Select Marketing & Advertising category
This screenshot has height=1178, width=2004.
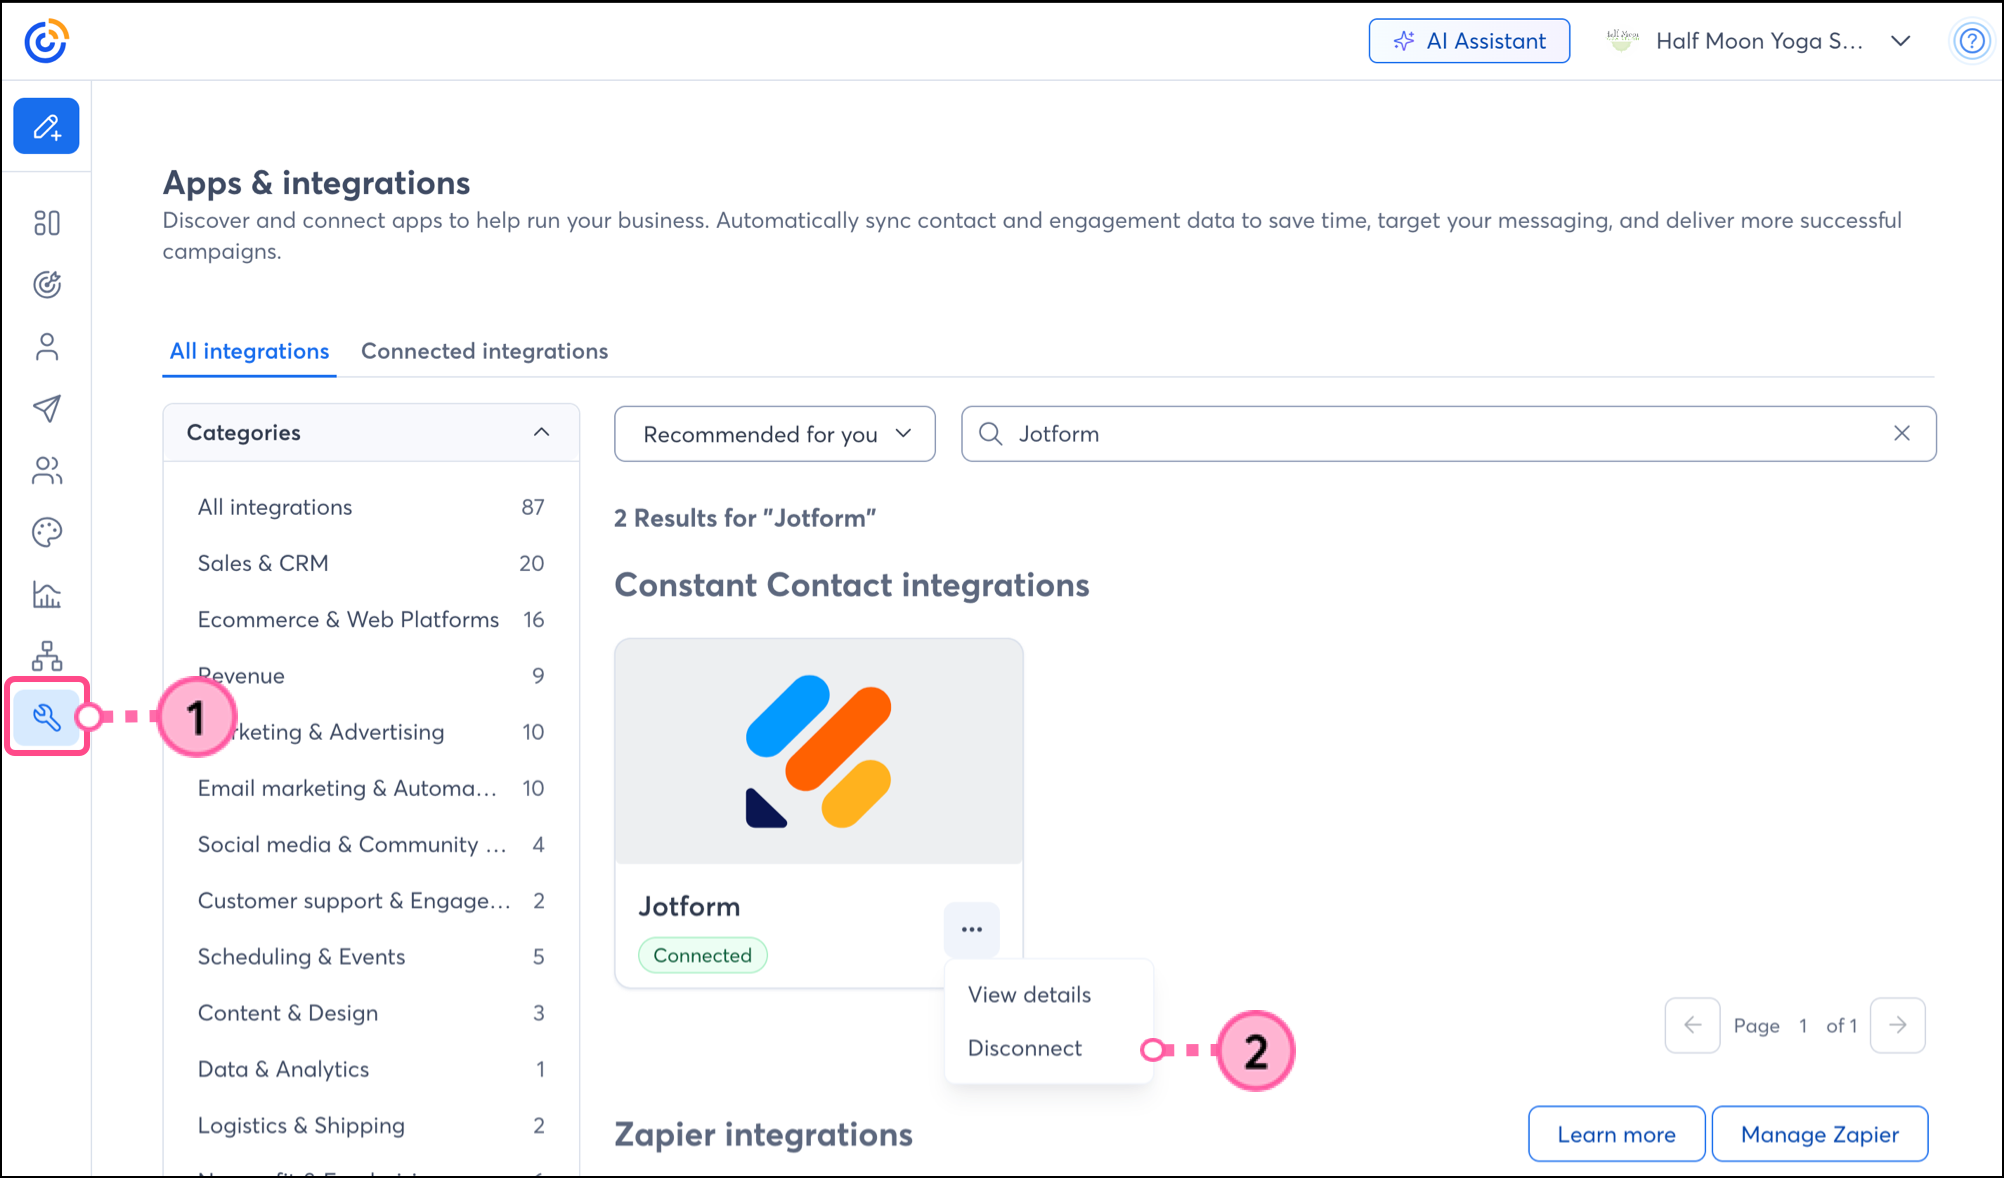click(371, 732)
